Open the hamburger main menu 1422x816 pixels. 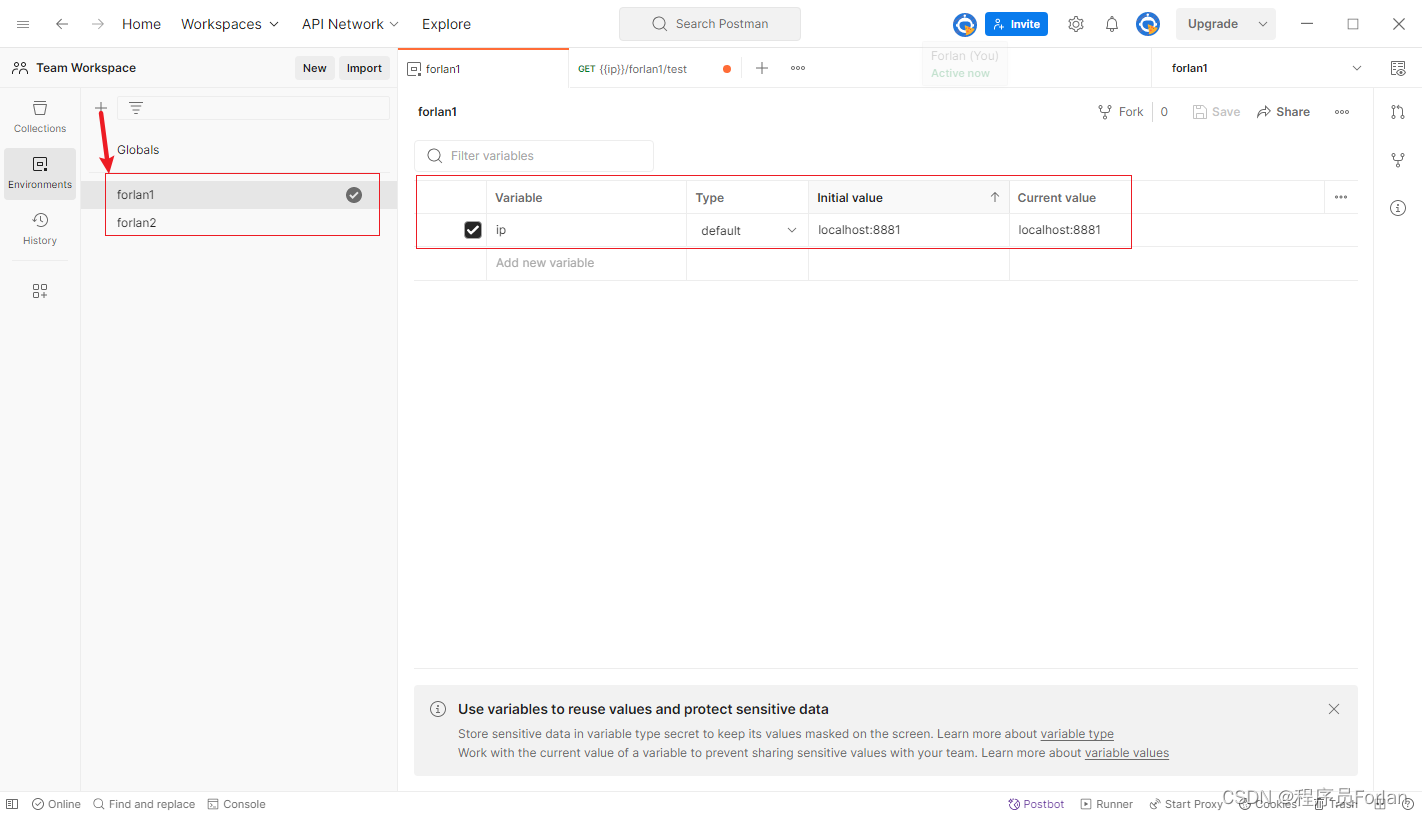[23, 24]
